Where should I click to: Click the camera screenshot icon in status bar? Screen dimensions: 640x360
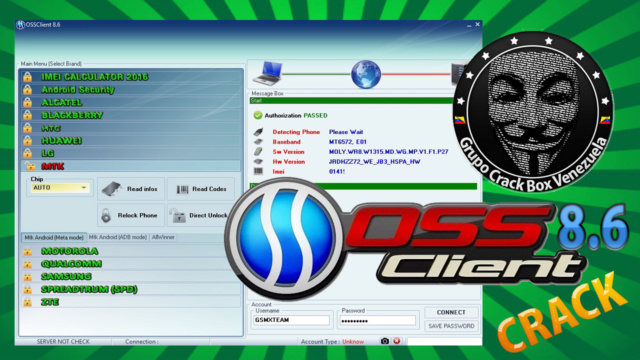[384, 341]
